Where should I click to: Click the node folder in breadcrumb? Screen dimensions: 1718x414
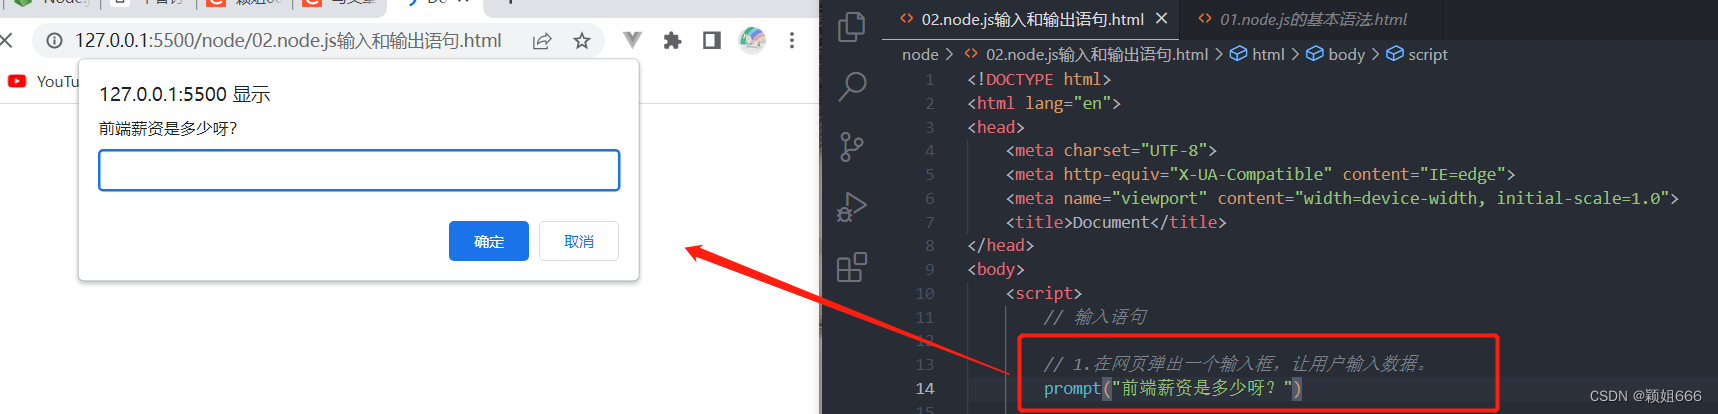920,55
